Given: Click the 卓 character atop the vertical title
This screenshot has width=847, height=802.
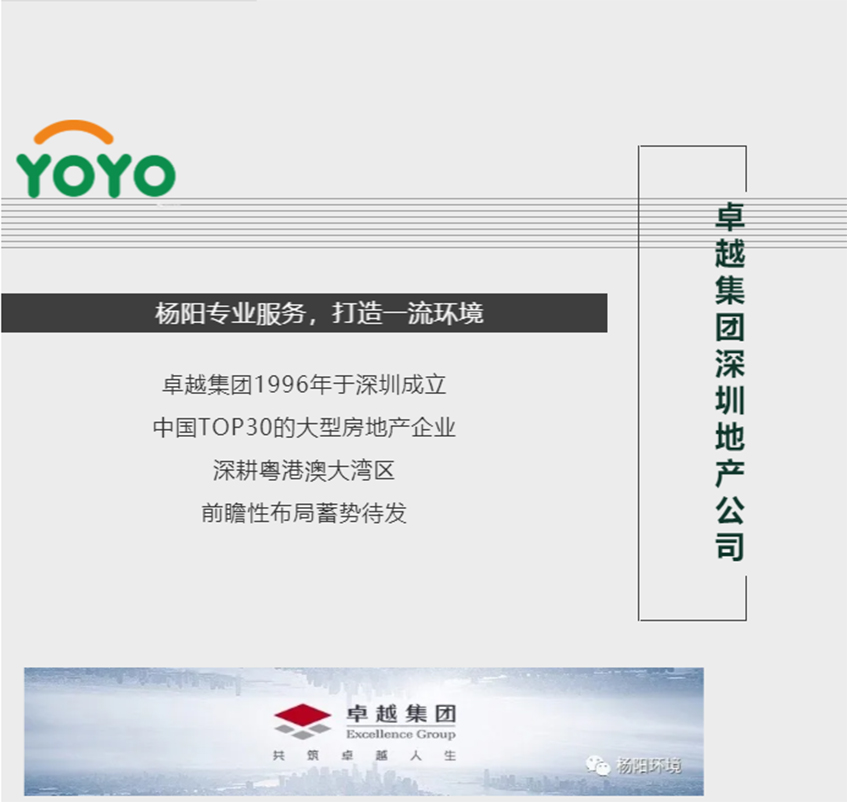Looking at the screenshot, I should pyautogui.click(x=731, y=218).
